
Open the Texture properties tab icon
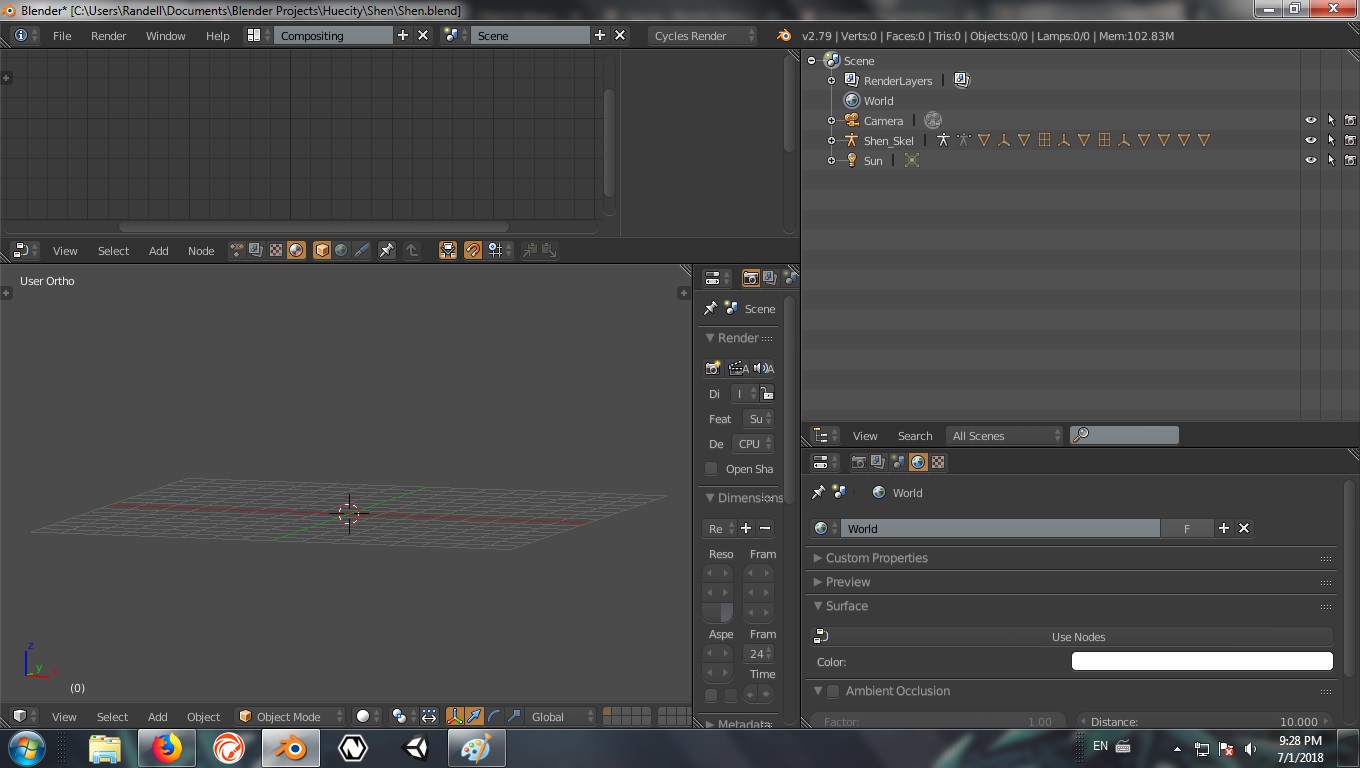(938, 462)
